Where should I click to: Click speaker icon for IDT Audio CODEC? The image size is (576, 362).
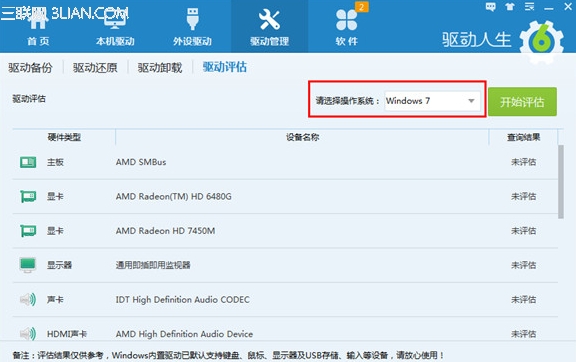point(28,300)
